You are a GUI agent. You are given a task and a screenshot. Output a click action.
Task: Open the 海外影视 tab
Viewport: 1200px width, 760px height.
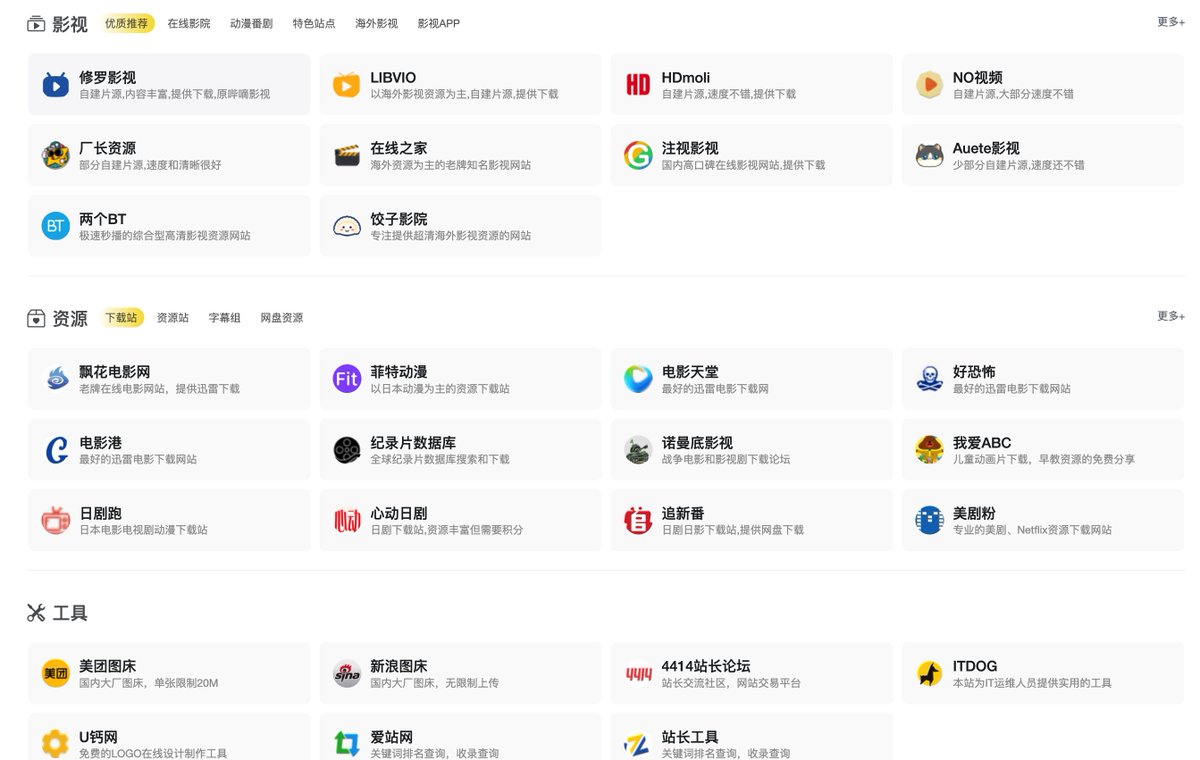point(376,23)
